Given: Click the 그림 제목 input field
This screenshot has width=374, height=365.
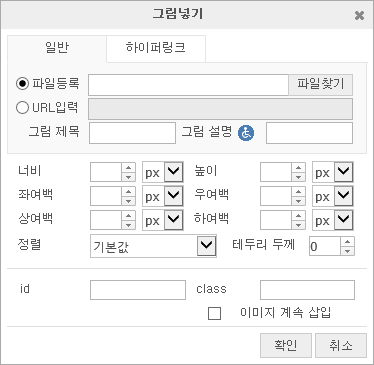Looking at the screenshot, I should pyautogui.click(x=132, y=133).
